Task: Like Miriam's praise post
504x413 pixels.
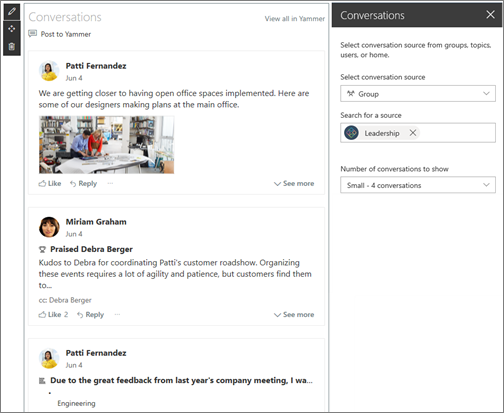Action: (50, 315)
